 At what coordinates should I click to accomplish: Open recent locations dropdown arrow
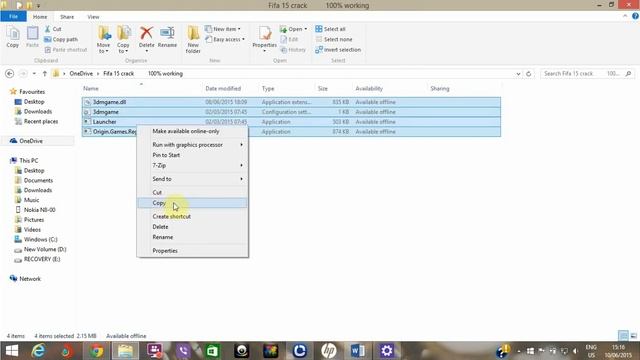(x=34, y=73)
